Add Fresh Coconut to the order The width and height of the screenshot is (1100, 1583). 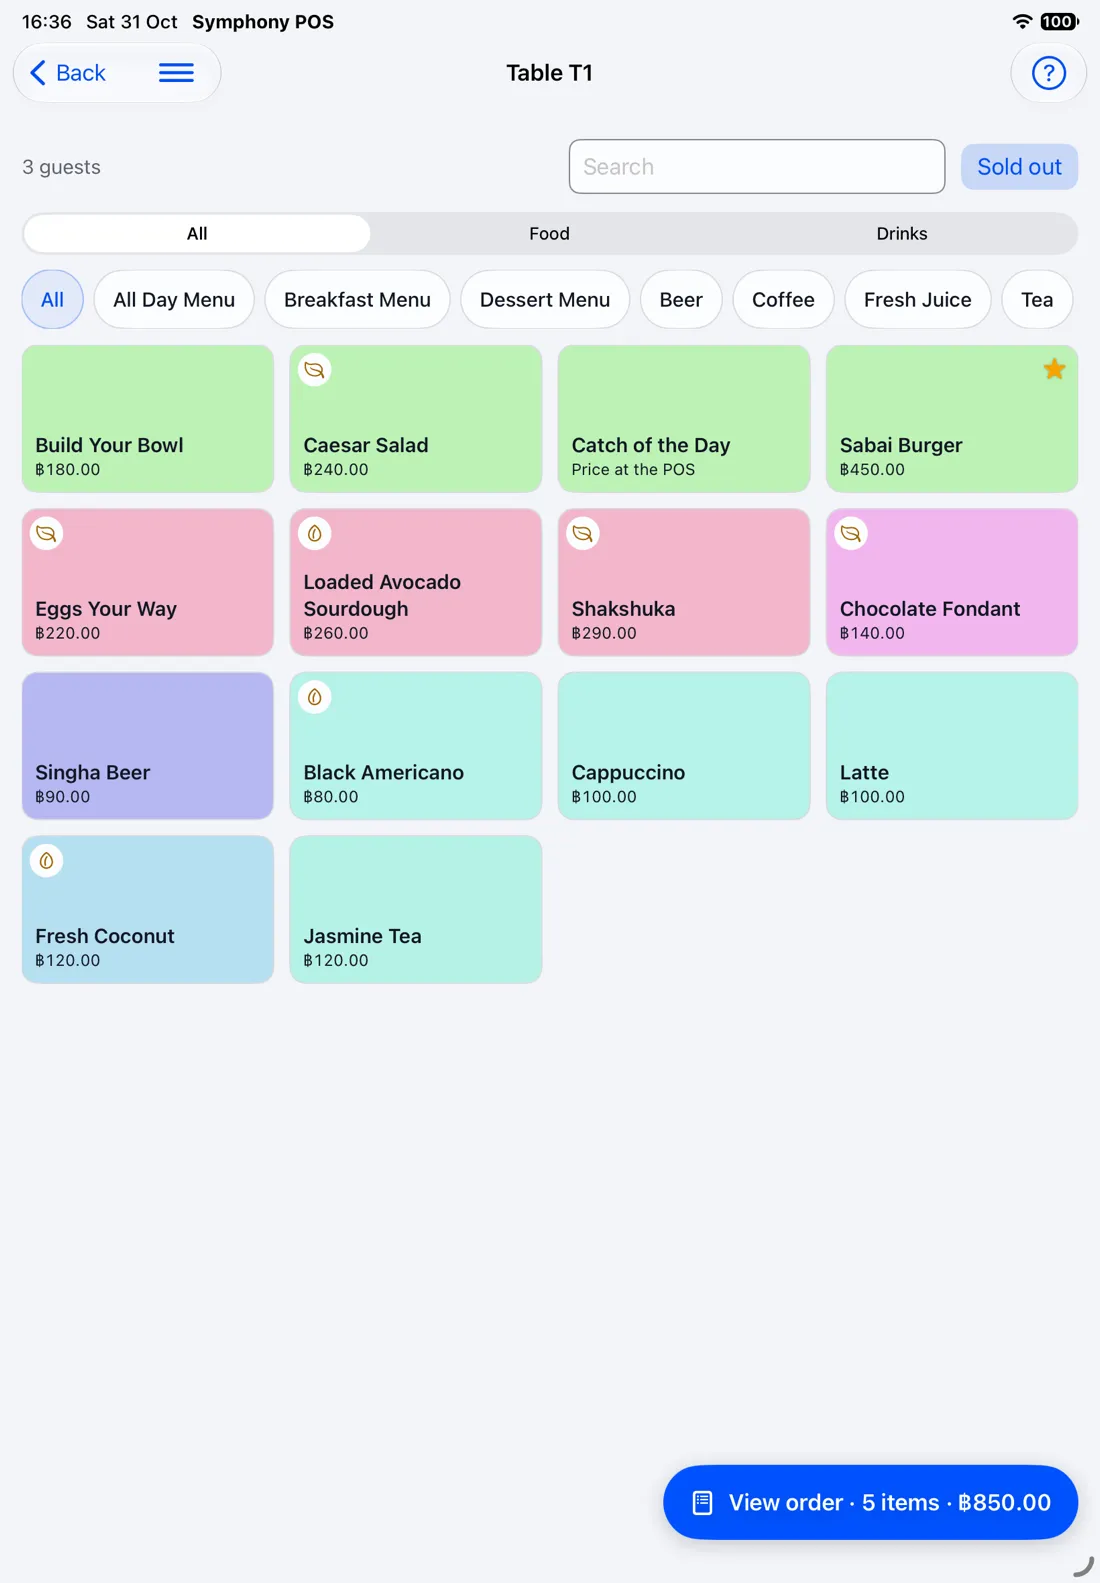148,909
